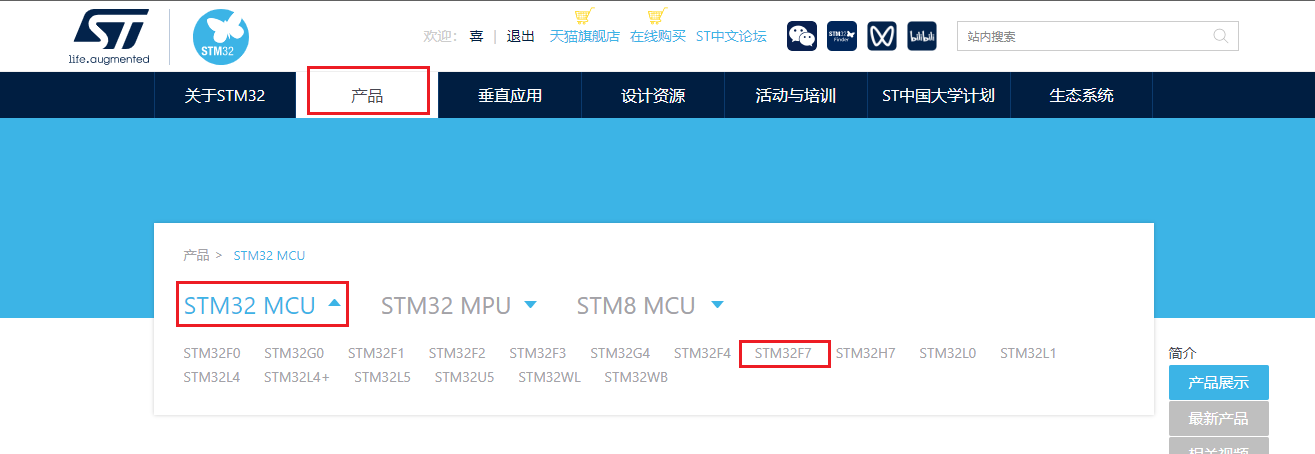Screen dimensions: 1315x454
Task: Open the 设计资源 menu
Action: (653, 96)
